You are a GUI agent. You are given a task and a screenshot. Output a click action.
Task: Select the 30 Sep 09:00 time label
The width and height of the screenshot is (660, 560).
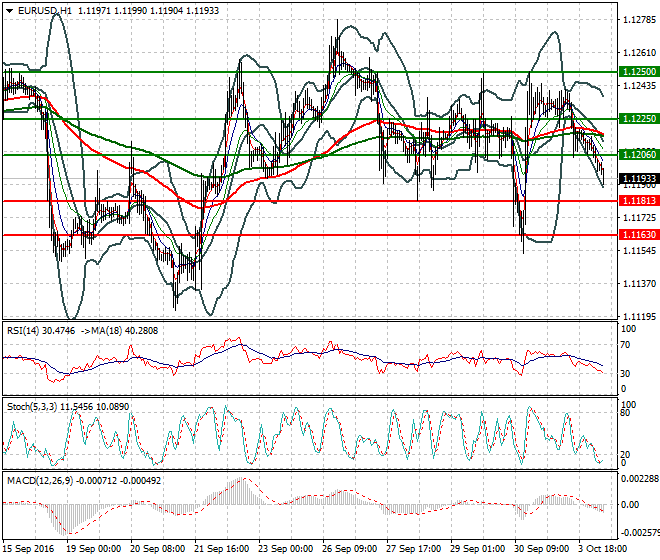pyautogui.click(x=541, y=549)
